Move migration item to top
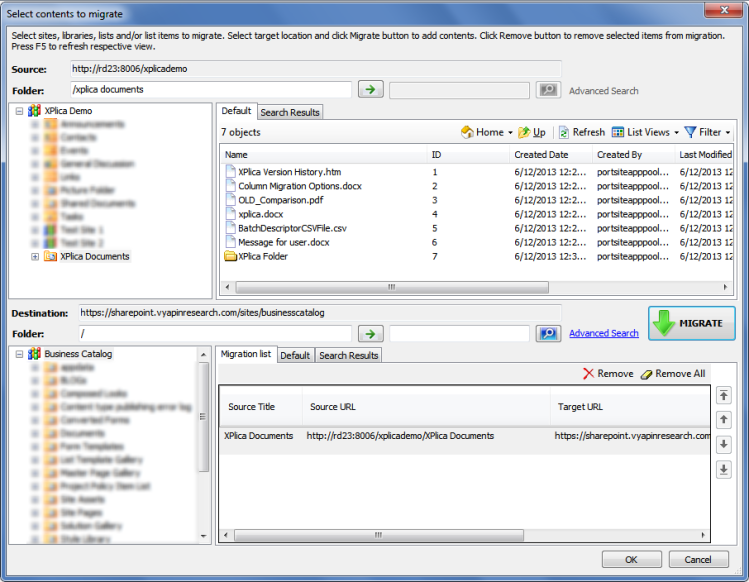Image resolution: width=749 pixels, height=582 pixels. pos(724,396)
